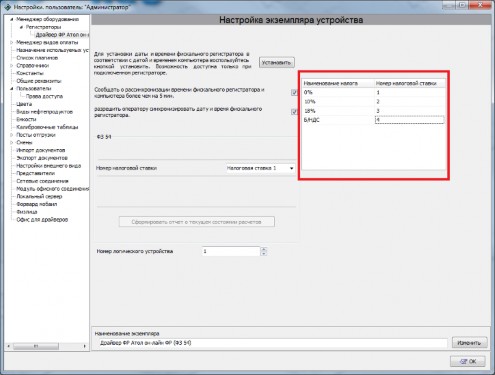
Task: Open Сетевые соединения in the tree
Action: pyautogui.click(x=42, y=181)
